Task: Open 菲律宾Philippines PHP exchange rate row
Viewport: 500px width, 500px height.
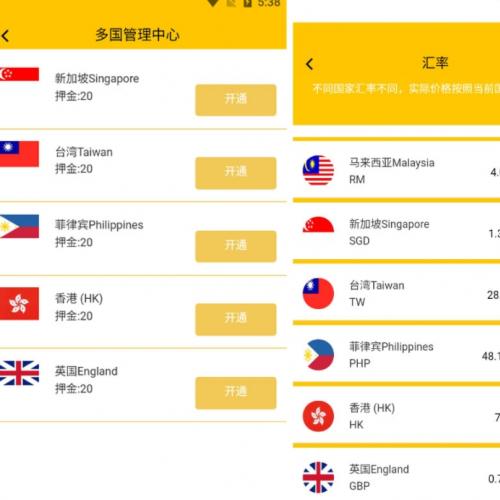Action: coord(397,354)
